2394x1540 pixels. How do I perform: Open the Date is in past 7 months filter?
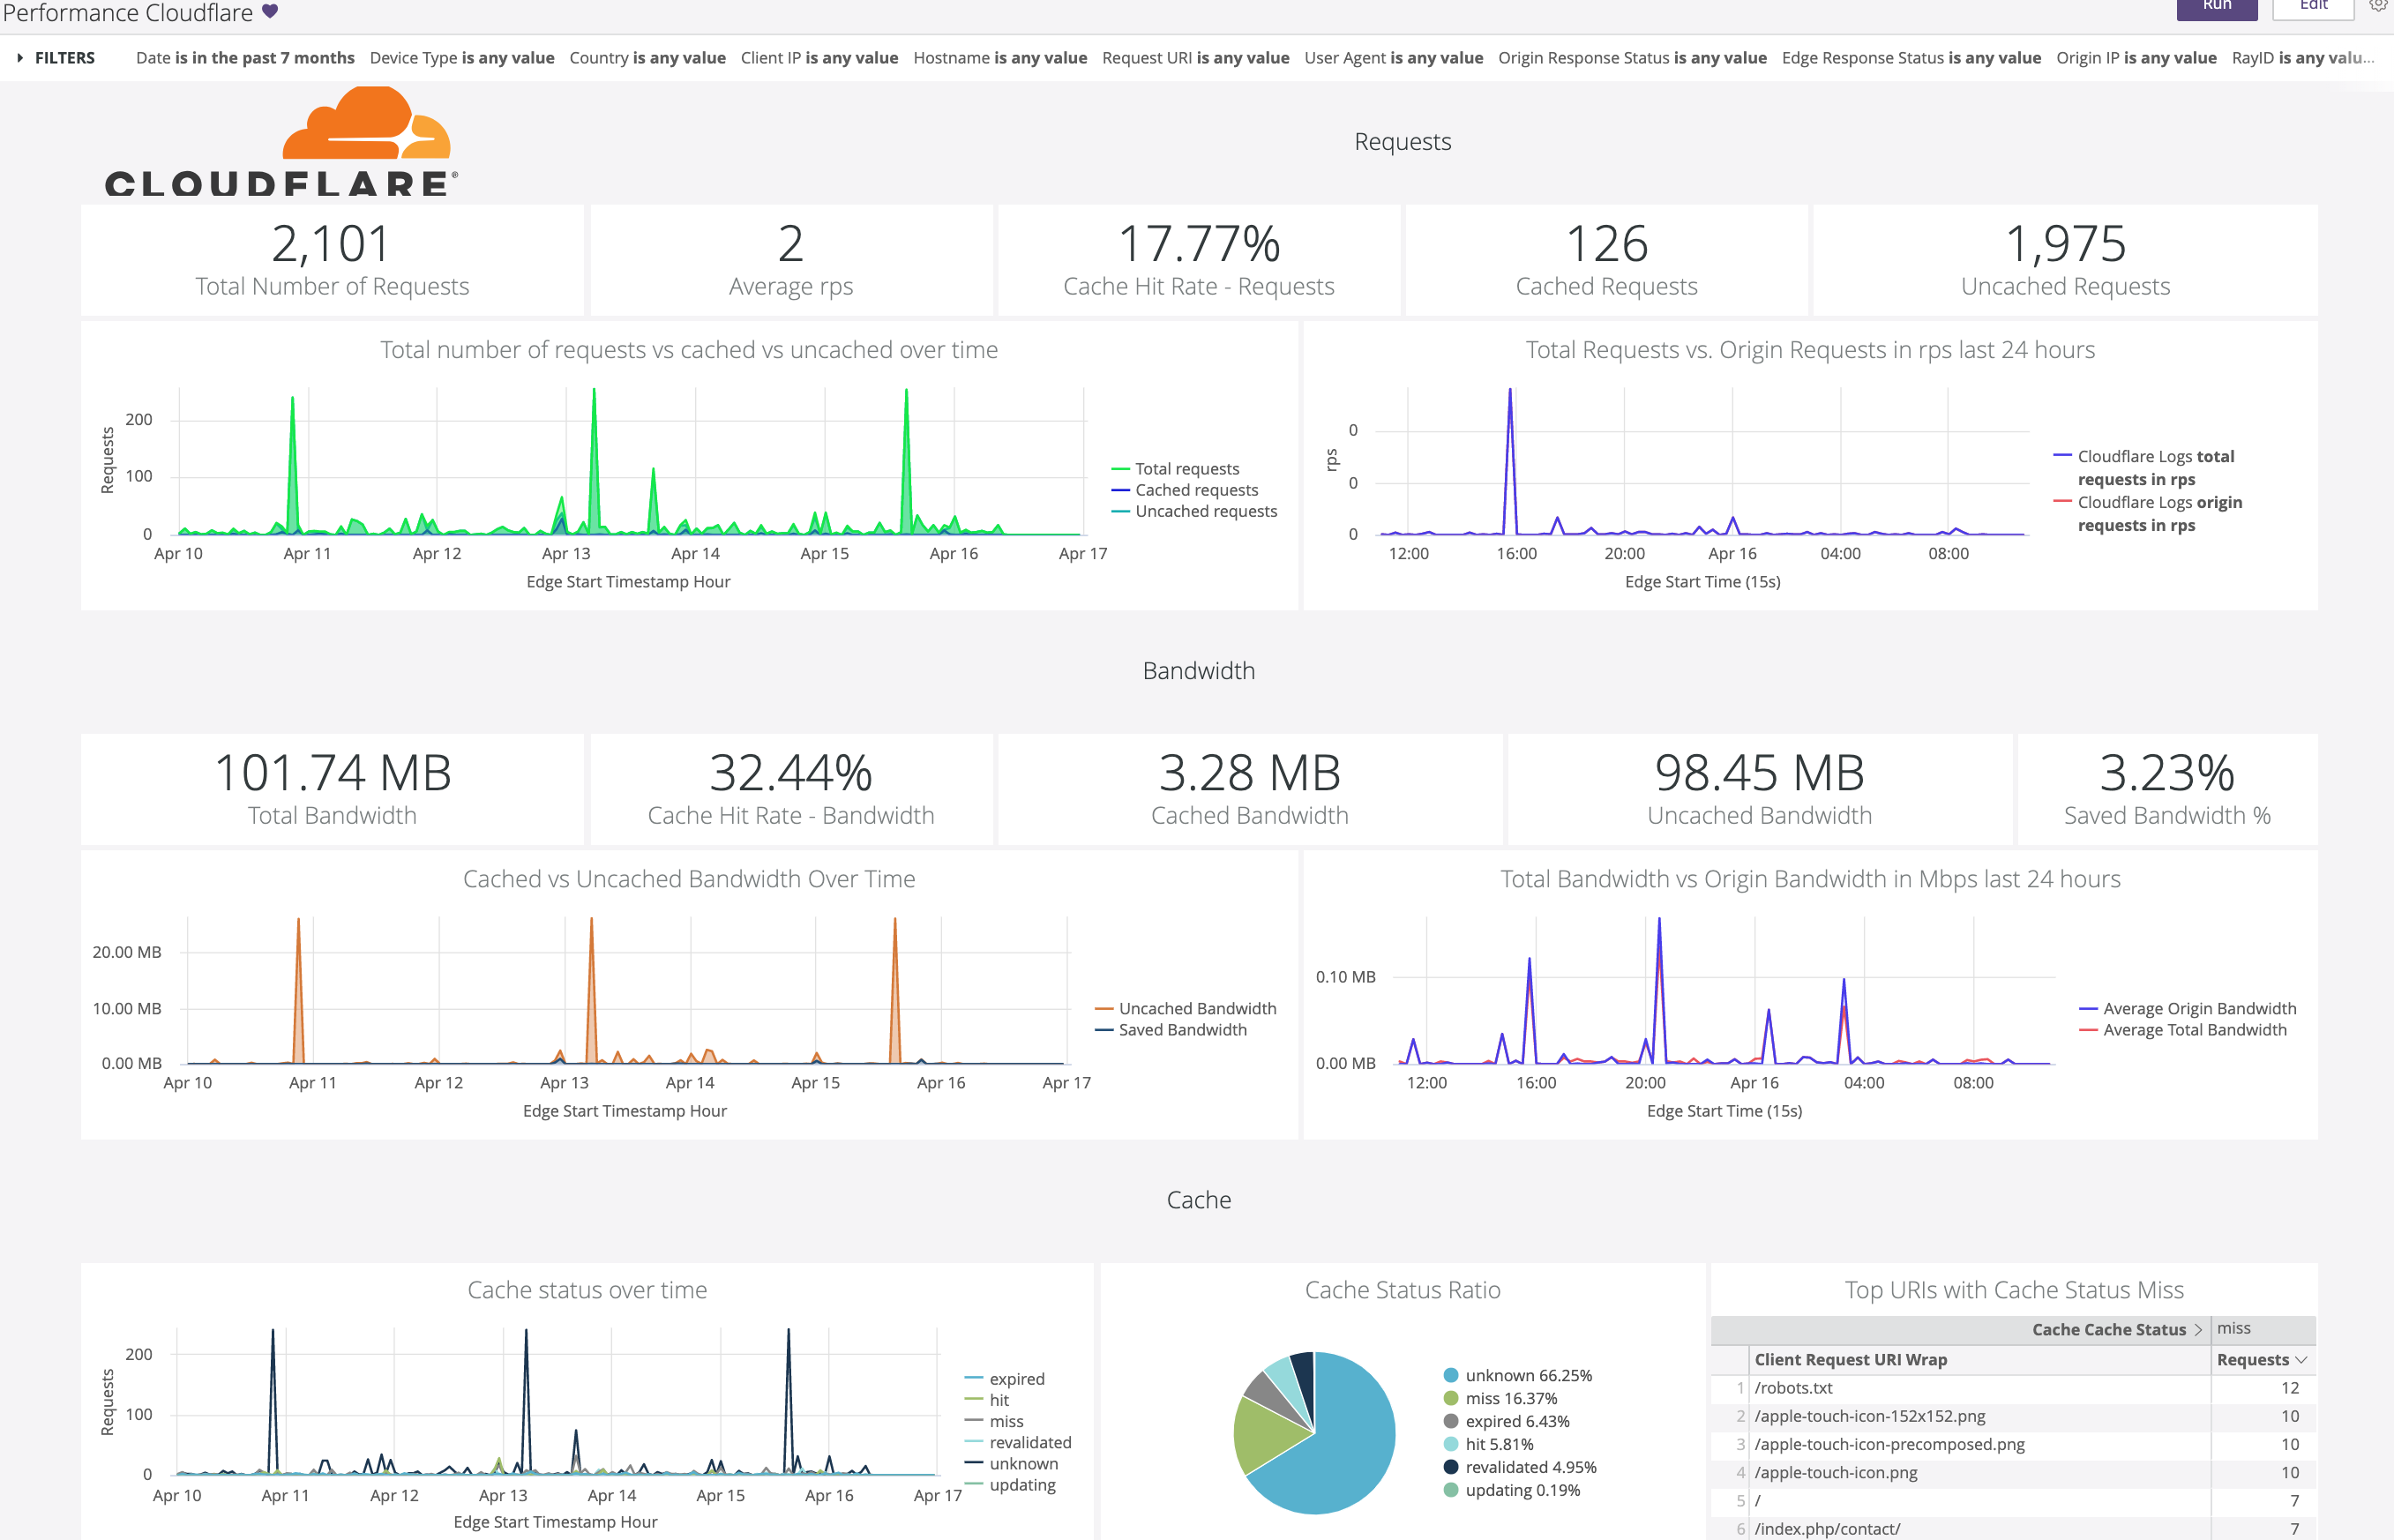tap(245, 58)
